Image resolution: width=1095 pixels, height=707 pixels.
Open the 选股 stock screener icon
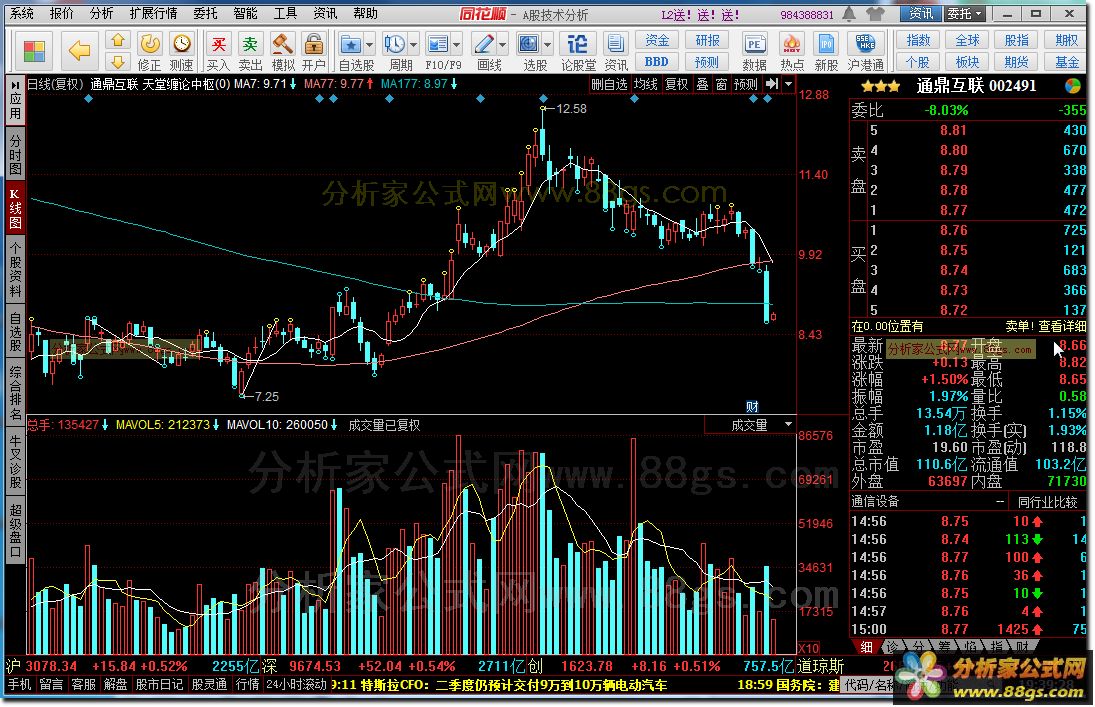(x=528, y=45)
